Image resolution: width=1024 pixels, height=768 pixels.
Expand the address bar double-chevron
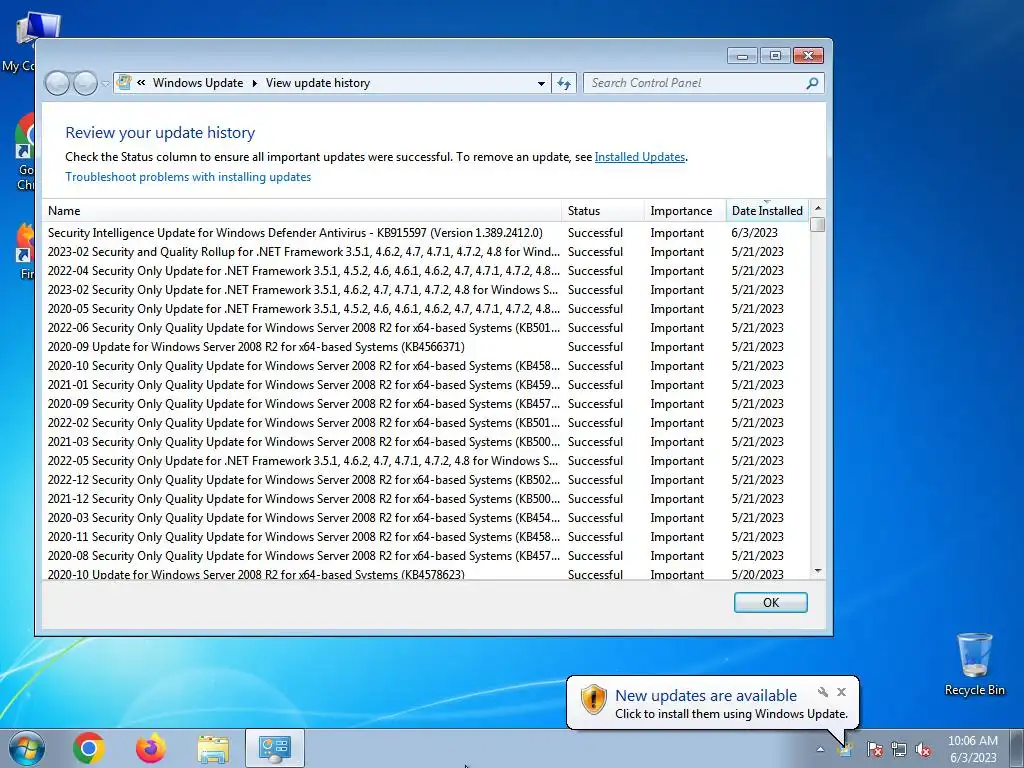point(141,83)
